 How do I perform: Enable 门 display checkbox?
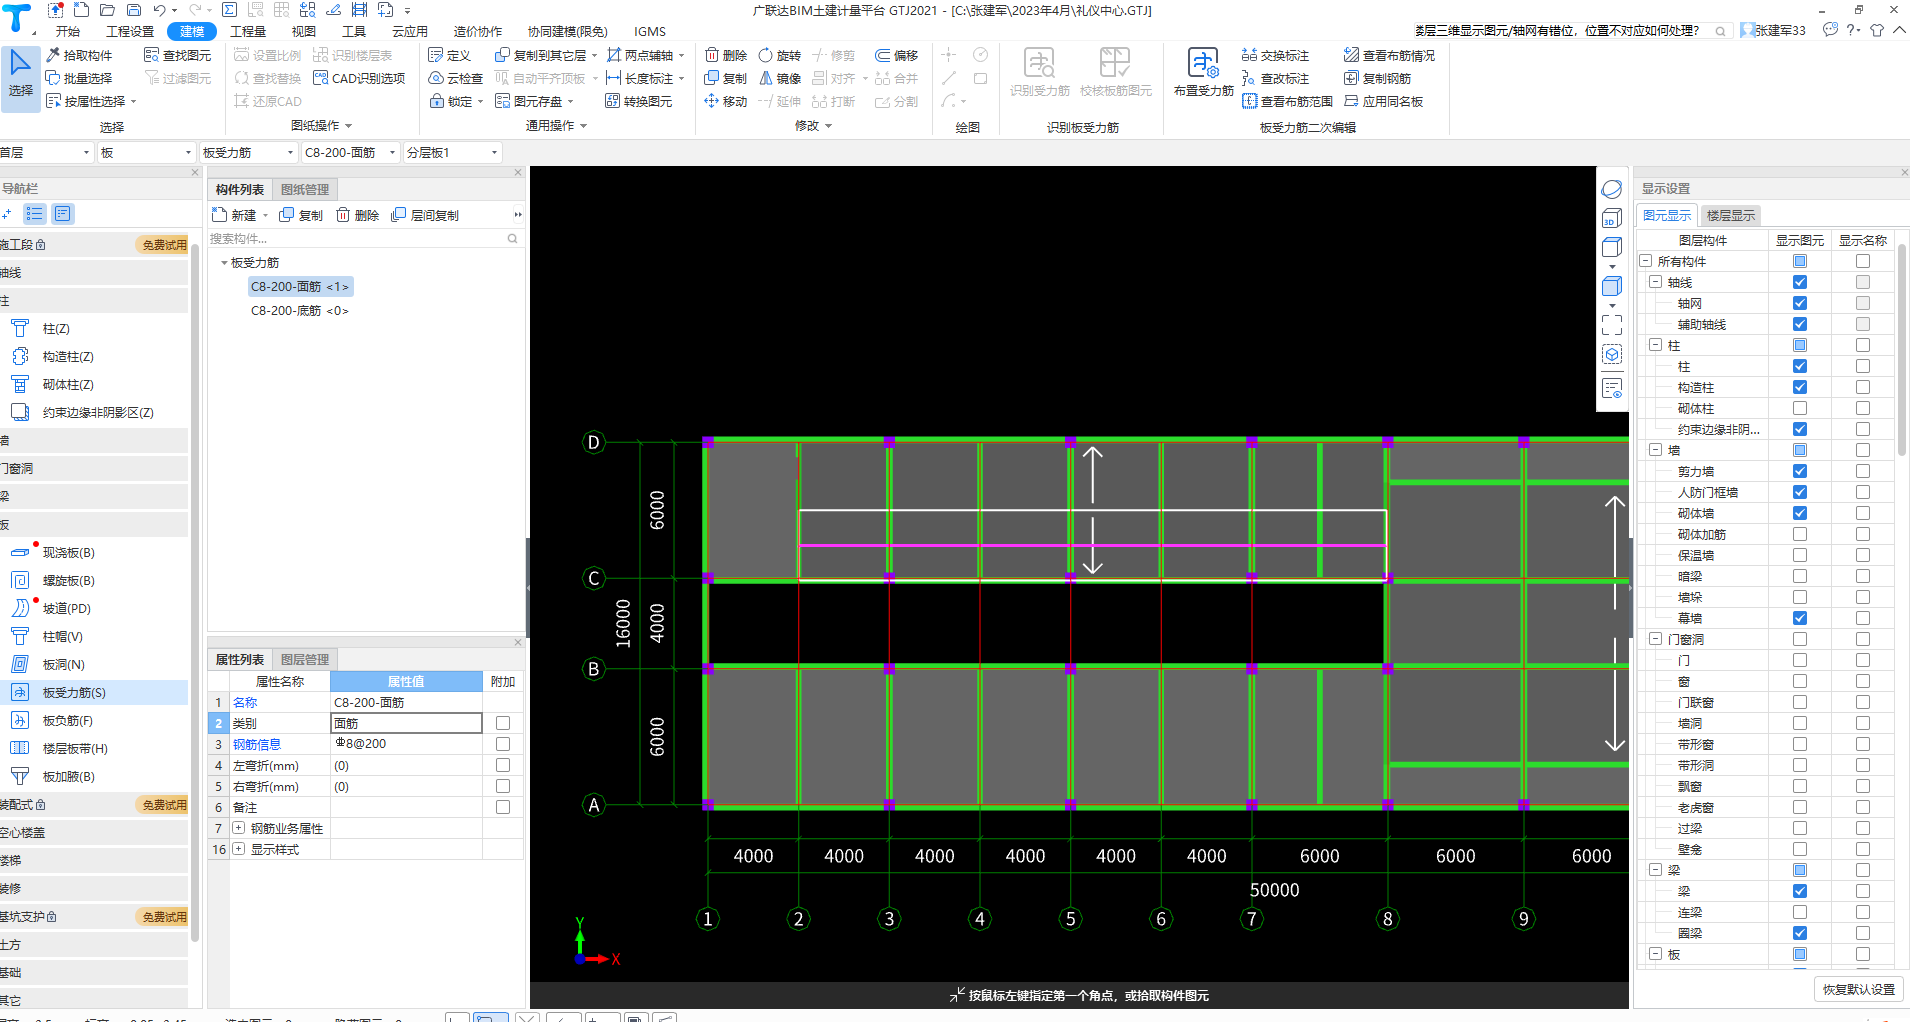click(1800, 660)
